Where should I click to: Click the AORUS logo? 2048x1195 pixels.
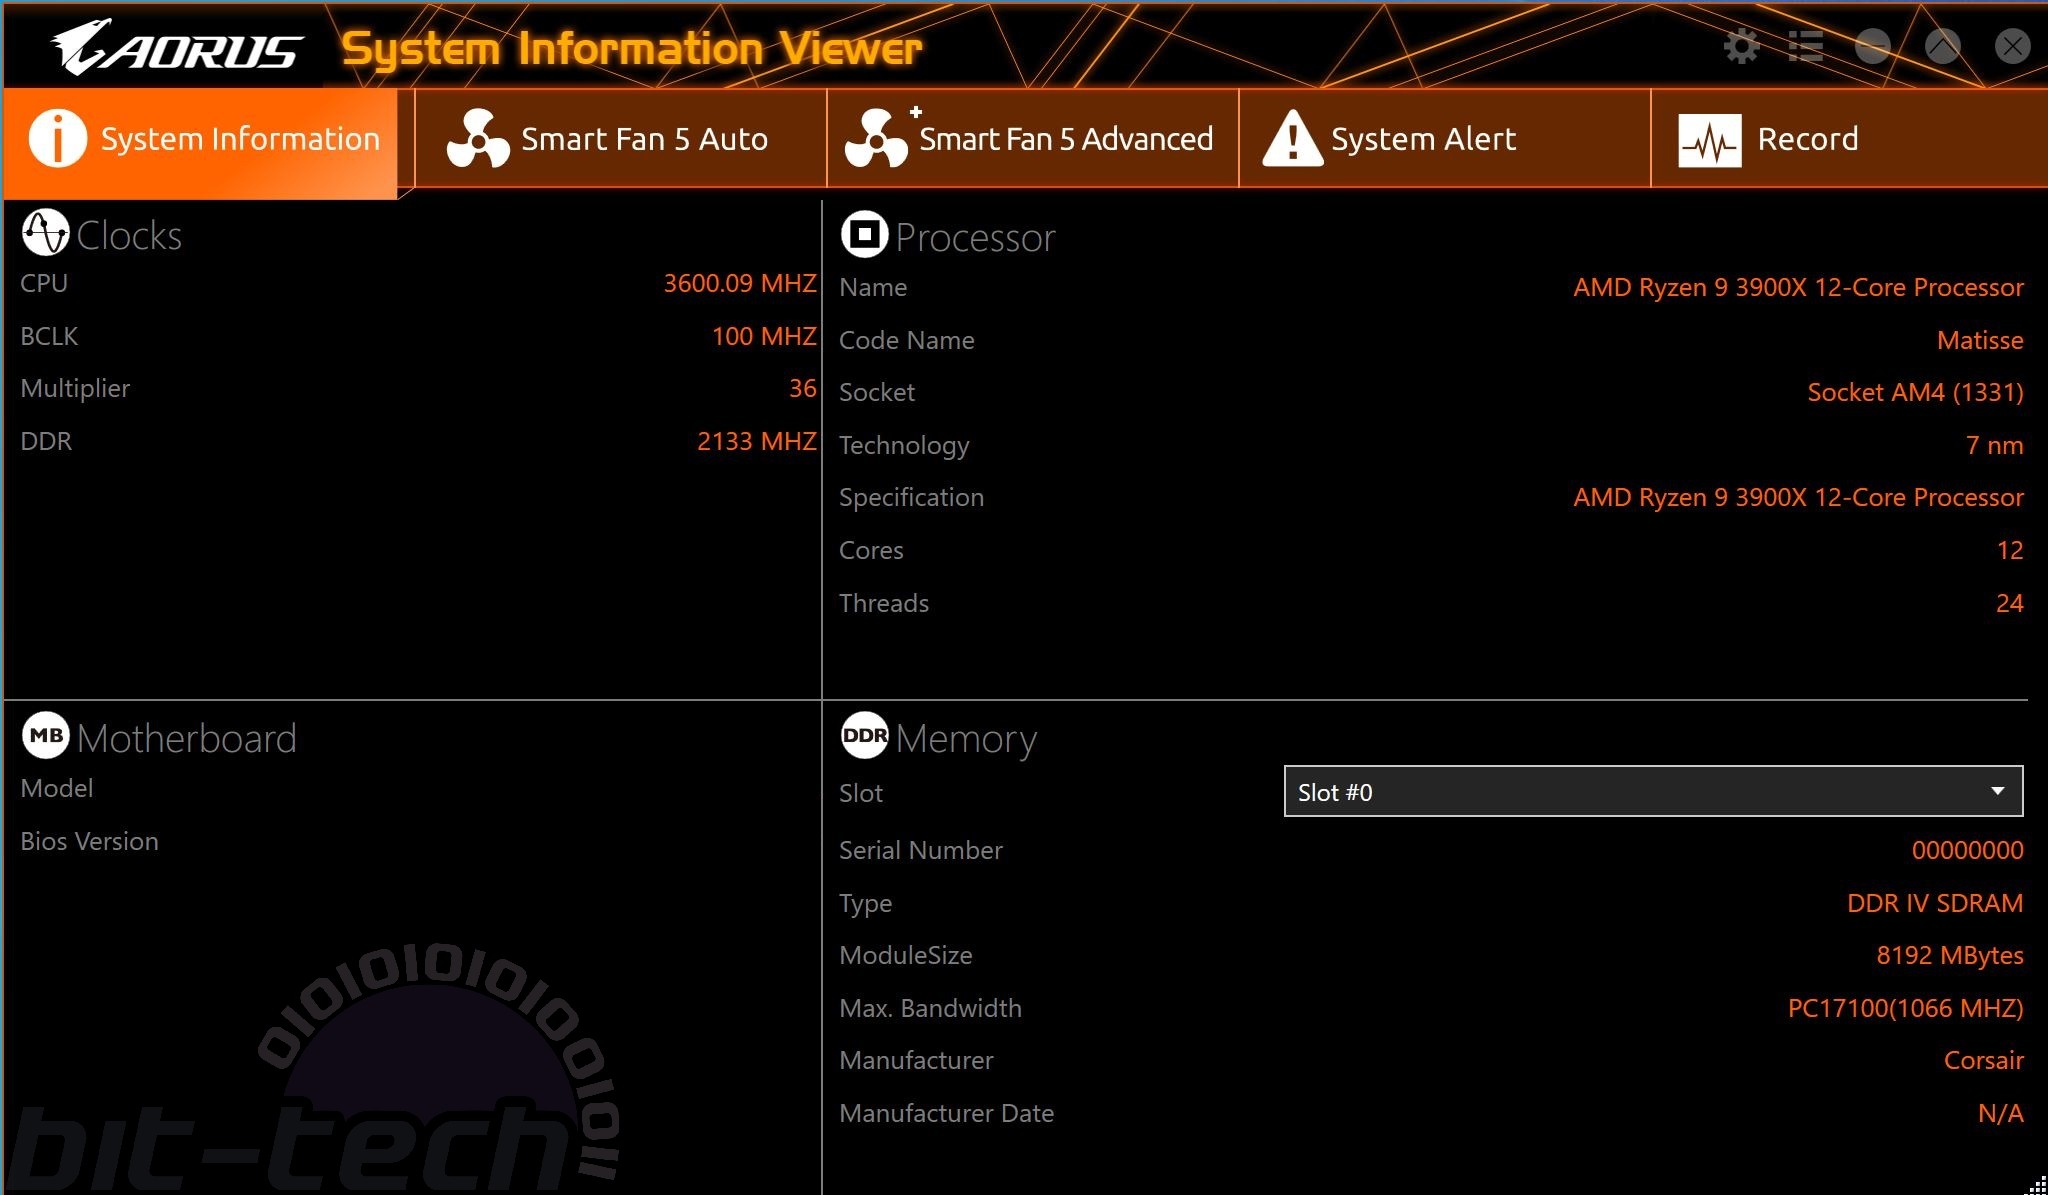(177, 48)
